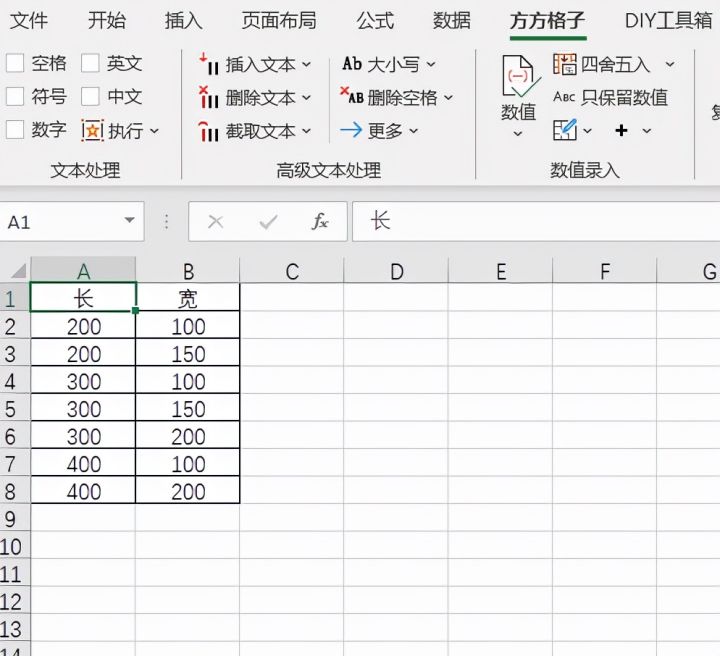Click the Numeric value (数值) document icon
The height and width of the screenshot is (656, 720).
[519, 77]
